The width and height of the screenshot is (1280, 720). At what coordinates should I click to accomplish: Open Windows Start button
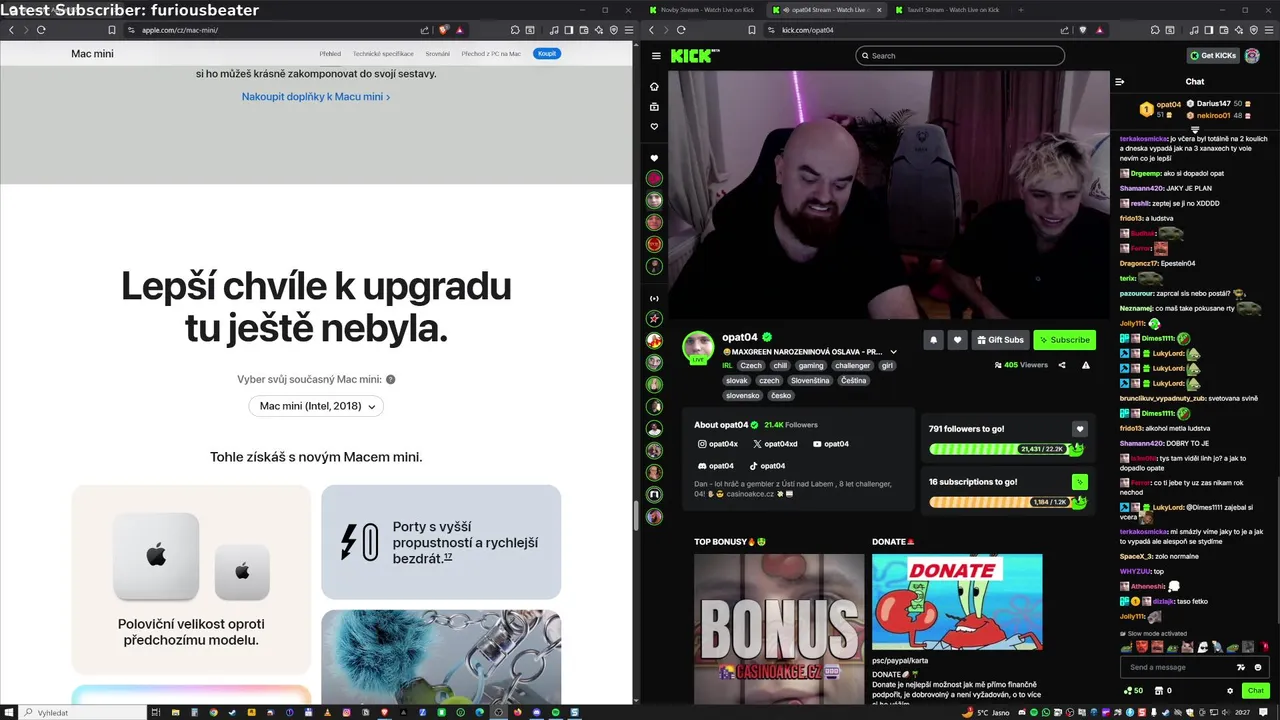coord(9,712)
